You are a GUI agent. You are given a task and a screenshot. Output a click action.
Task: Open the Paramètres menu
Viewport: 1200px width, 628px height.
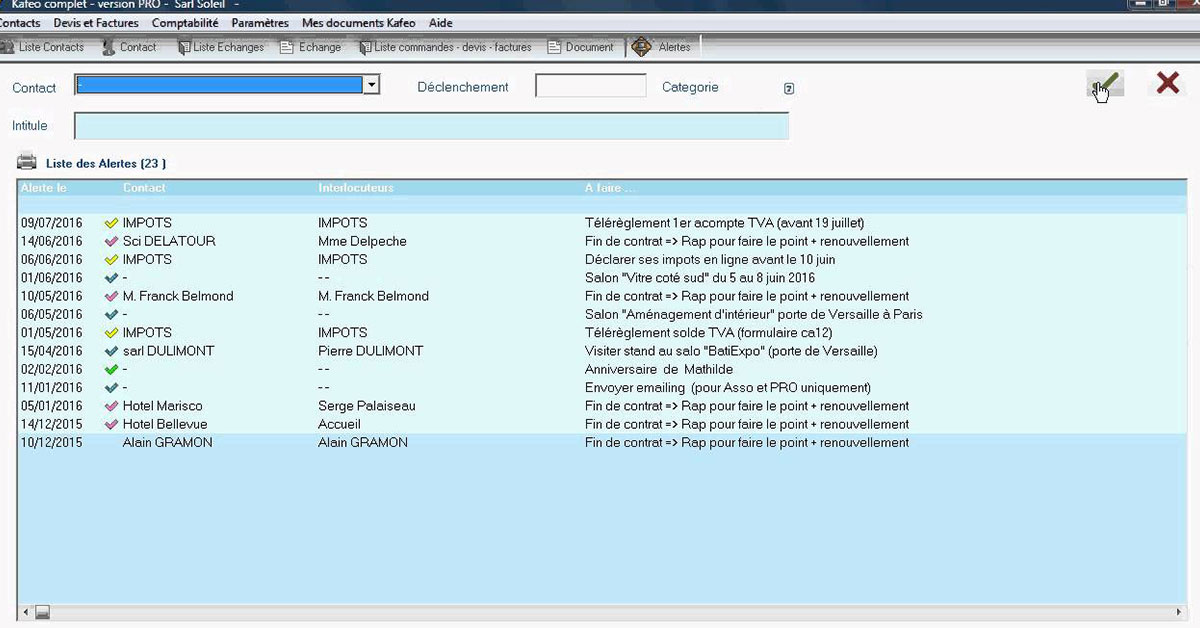pos(260,23)
